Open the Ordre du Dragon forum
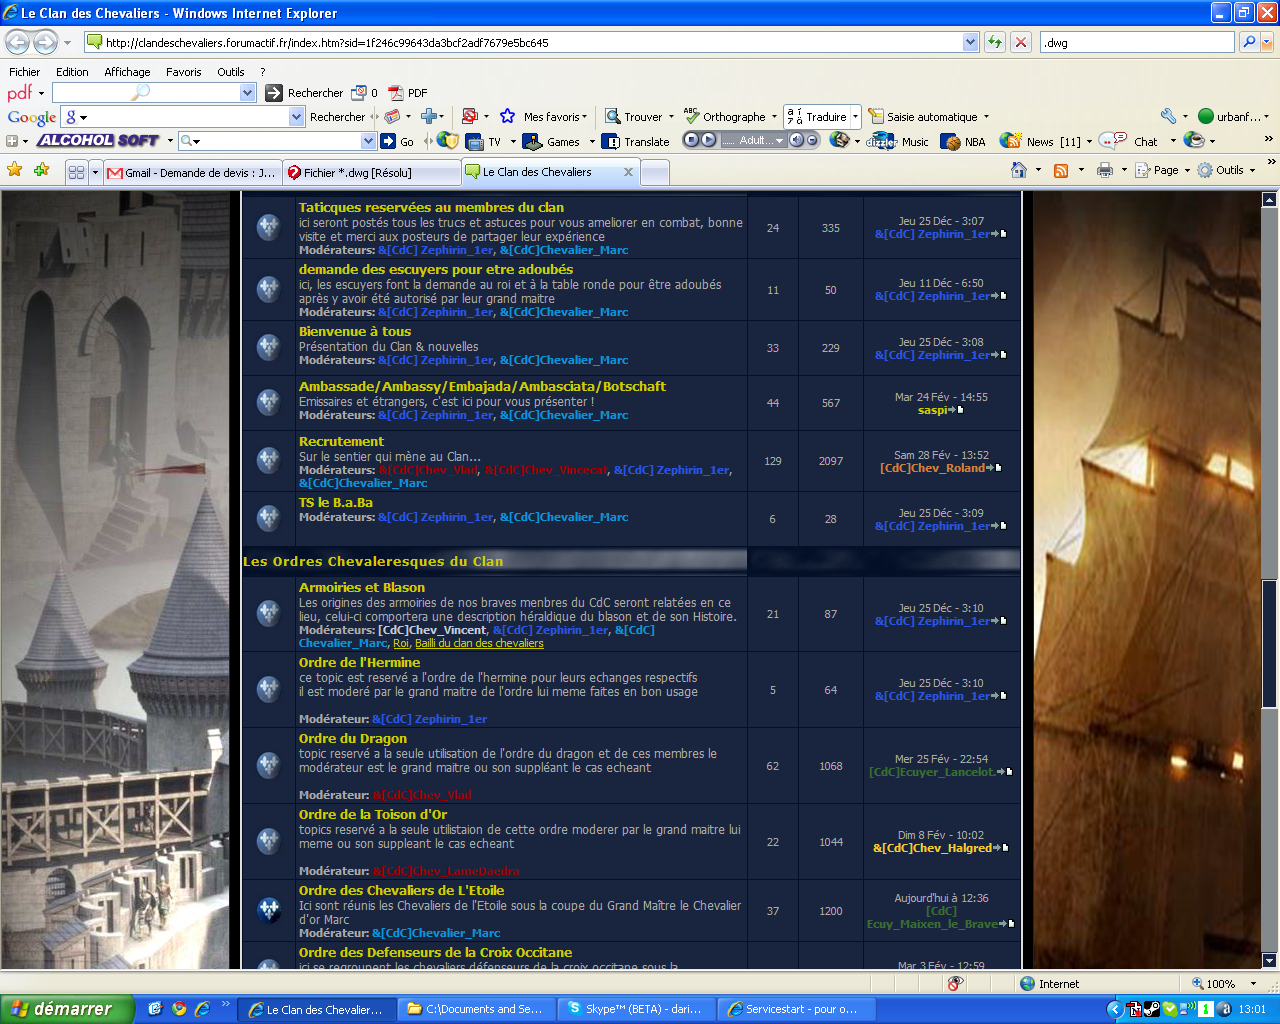This screenshot has width=1280, height=1024. pyautogui.click(x=353, y=738)
